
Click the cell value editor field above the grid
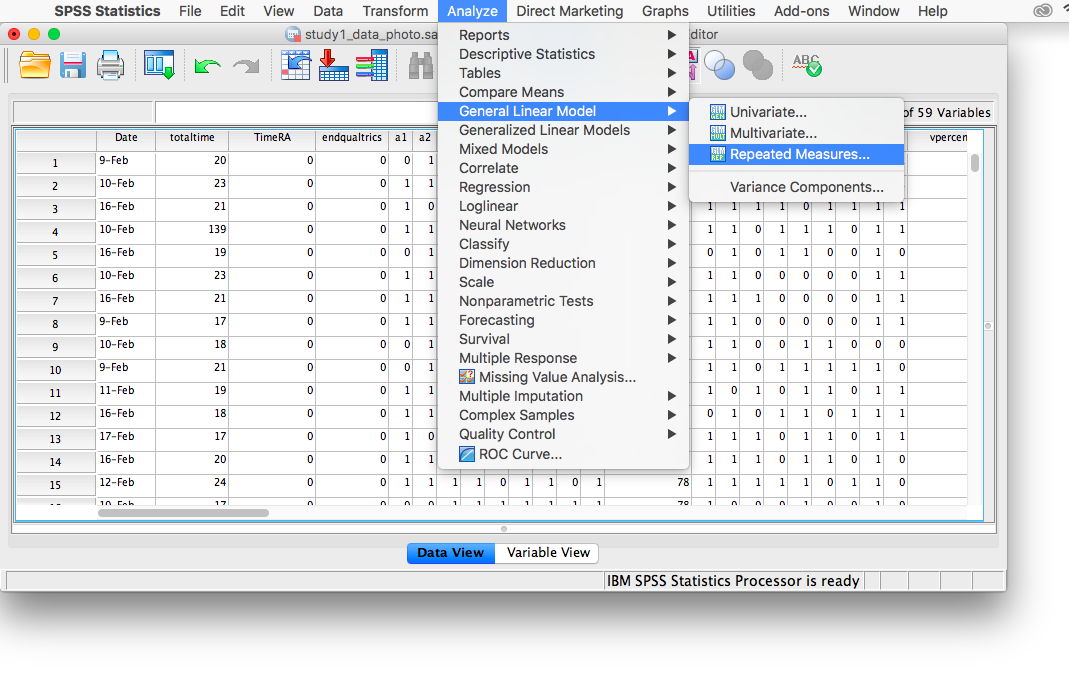point(295,112)
